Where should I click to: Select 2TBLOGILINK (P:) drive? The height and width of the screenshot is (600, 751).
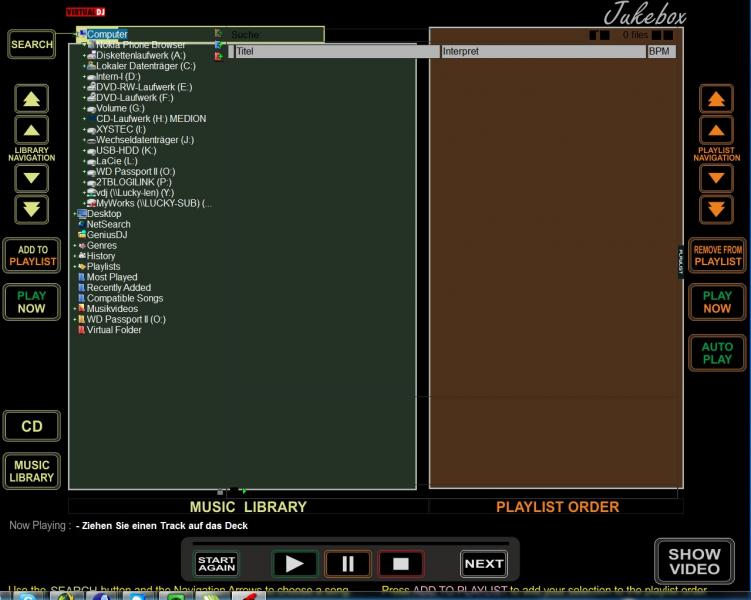tap(133, 182)
